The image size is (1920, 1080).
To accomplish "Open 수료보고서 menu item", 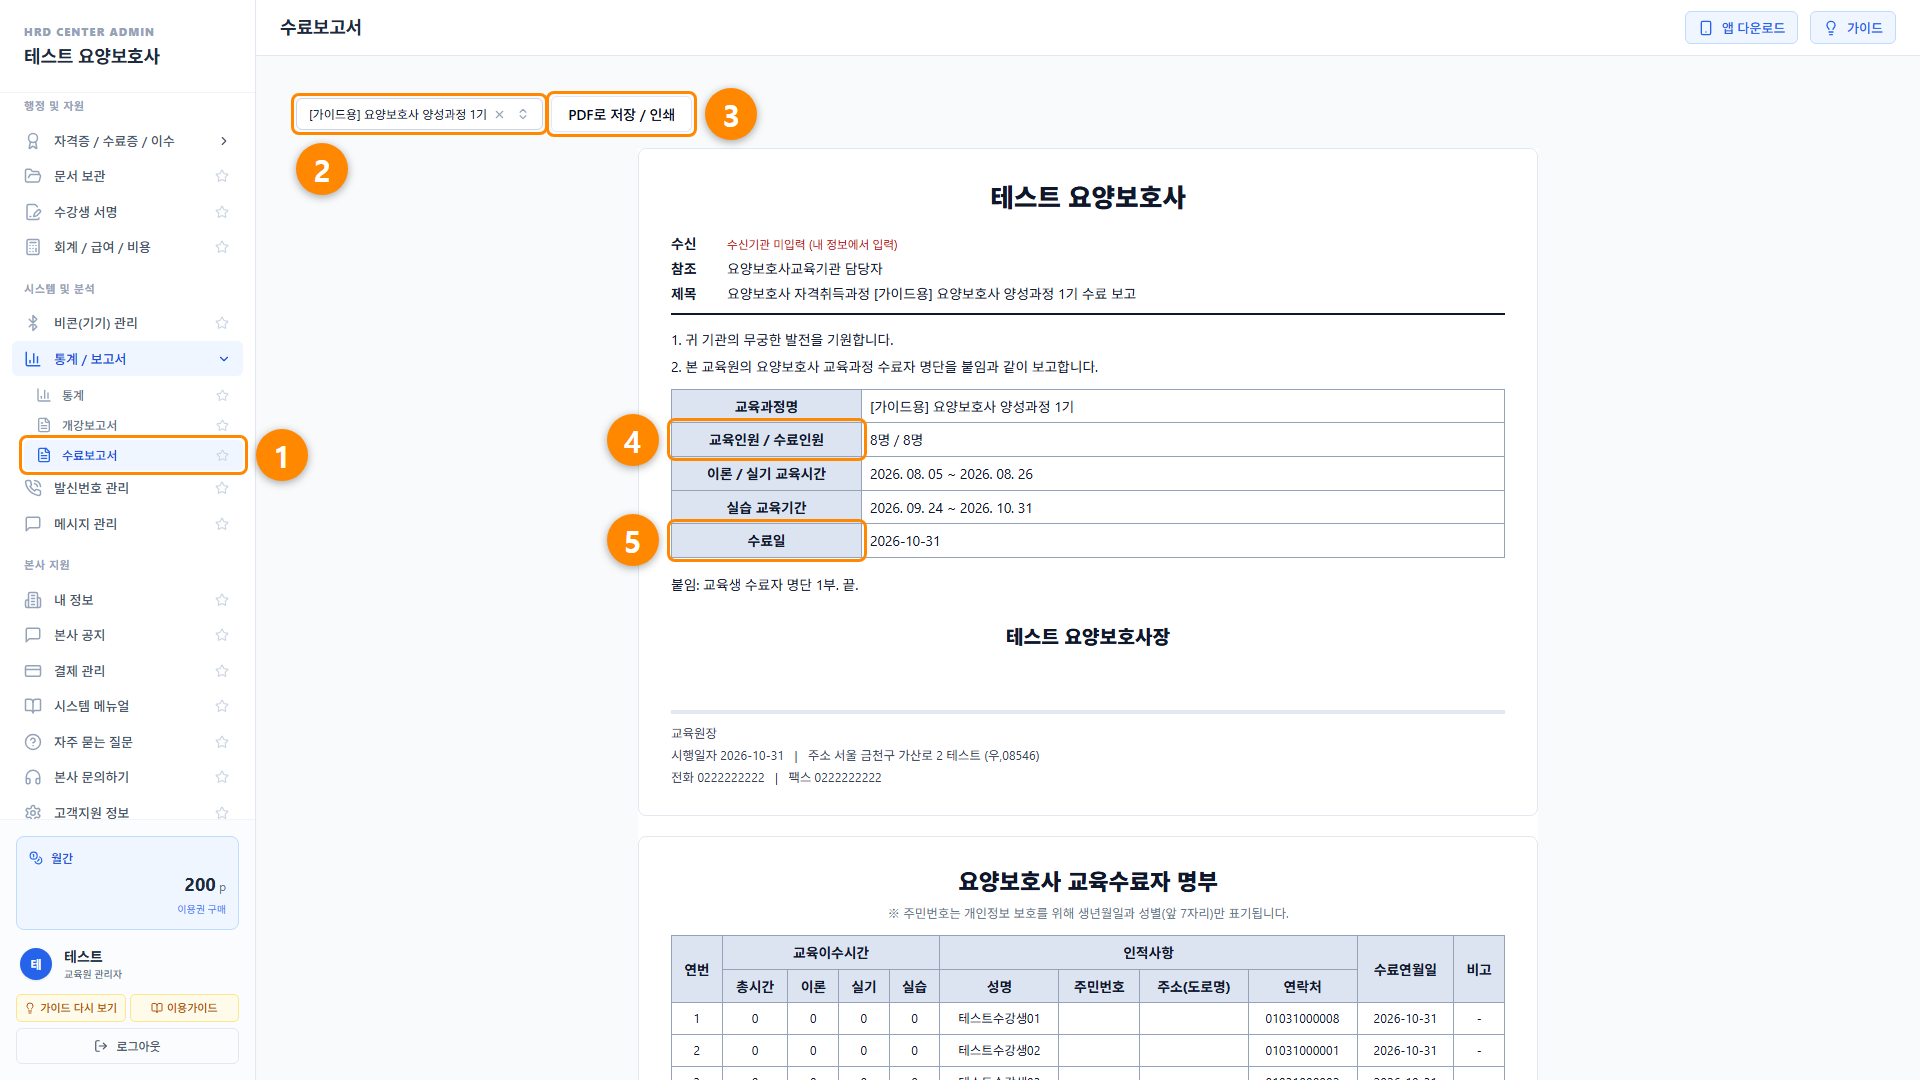I will pyautogui.click(x=132, y=455).
